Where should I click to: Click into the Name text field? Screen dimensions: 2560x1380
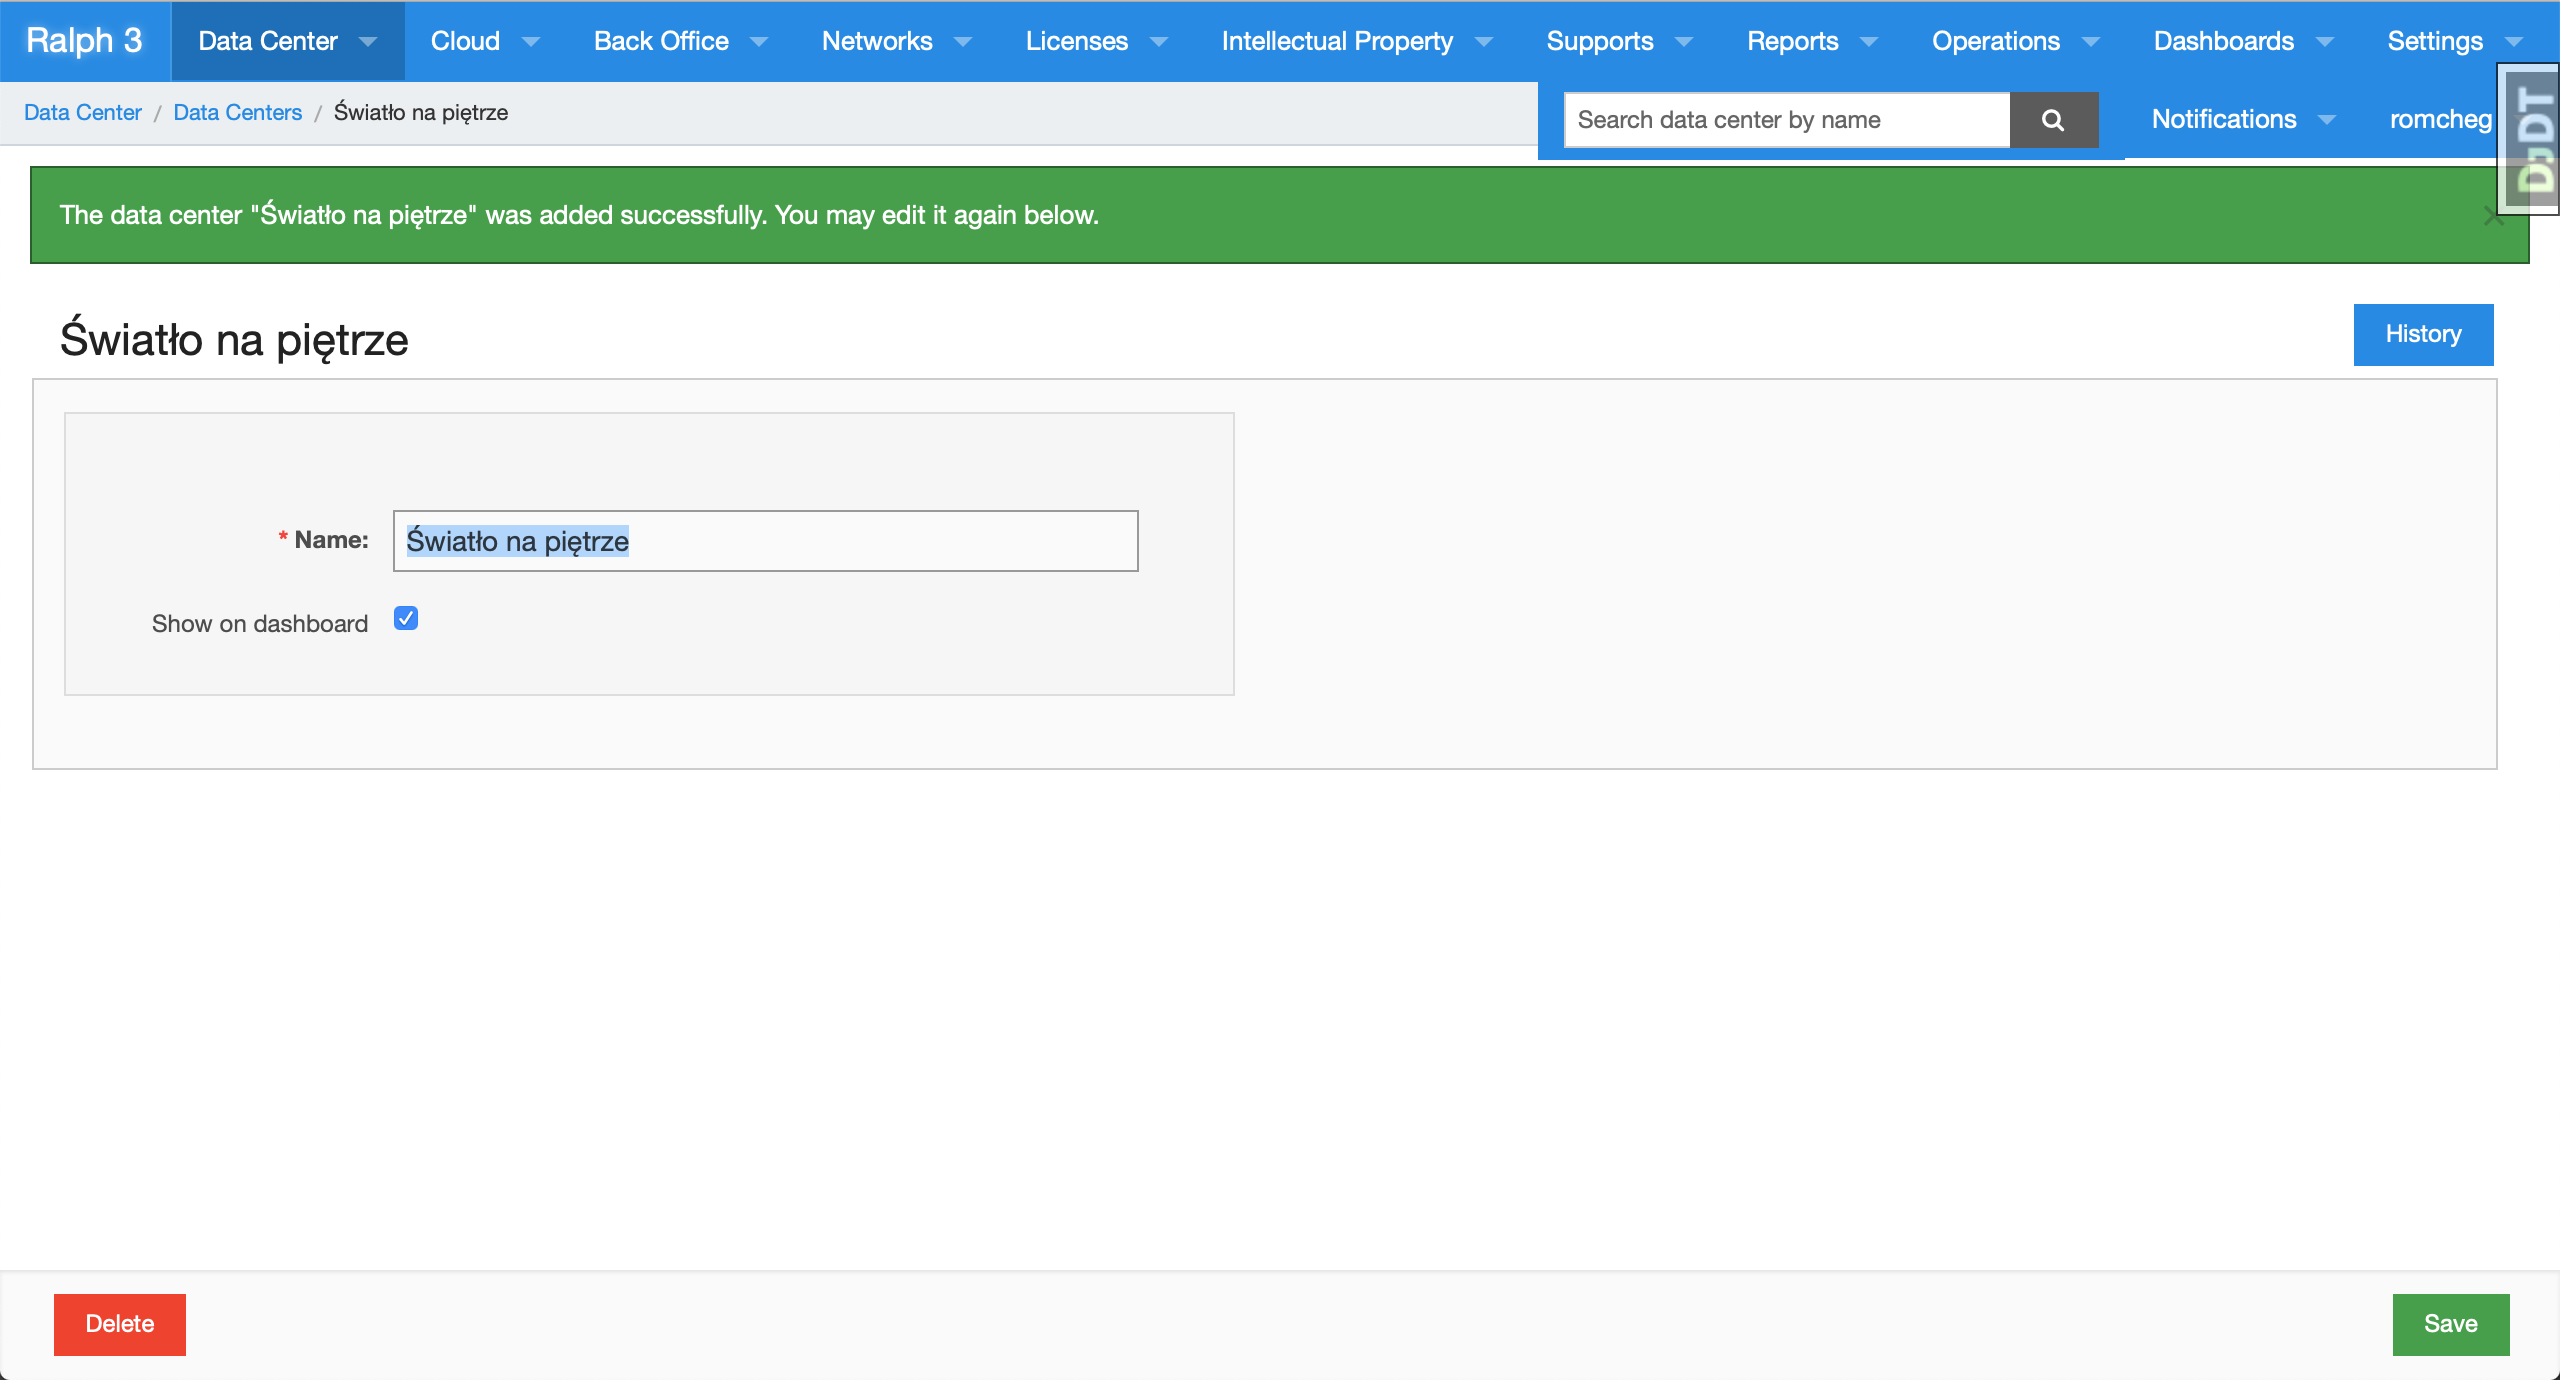(x=765, y=541)
